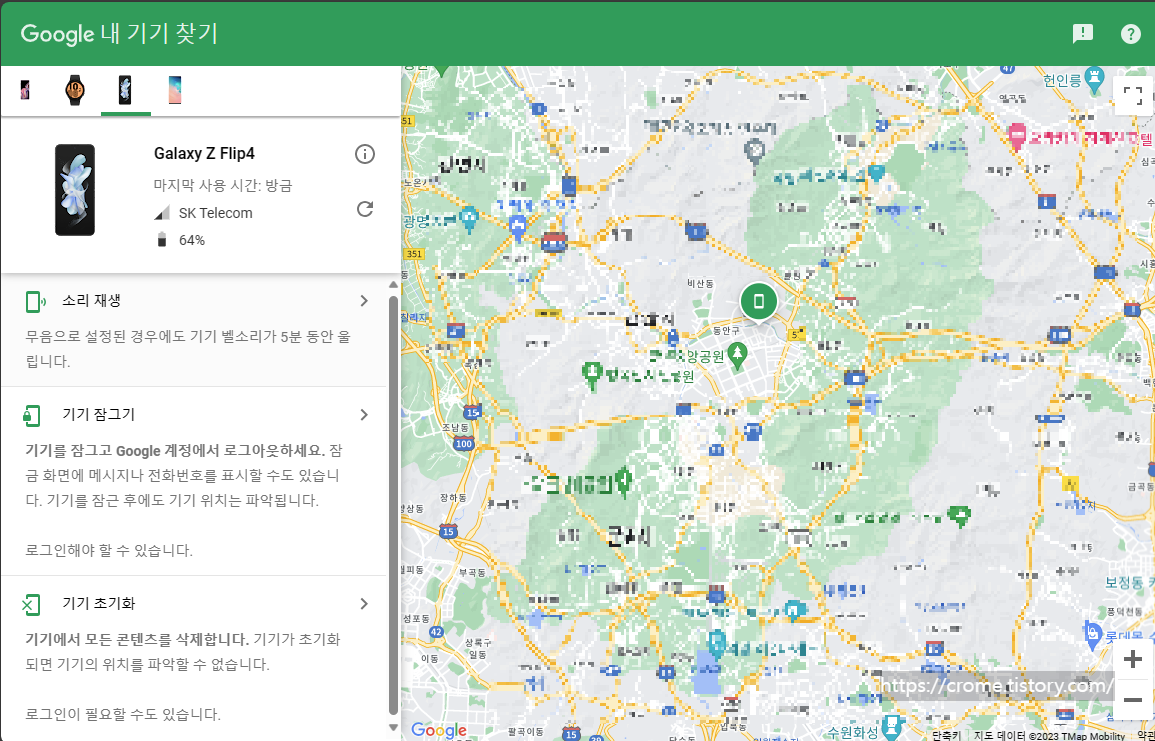
Task: Click the pink hotel marker on map
Action: click(1017, 135)
